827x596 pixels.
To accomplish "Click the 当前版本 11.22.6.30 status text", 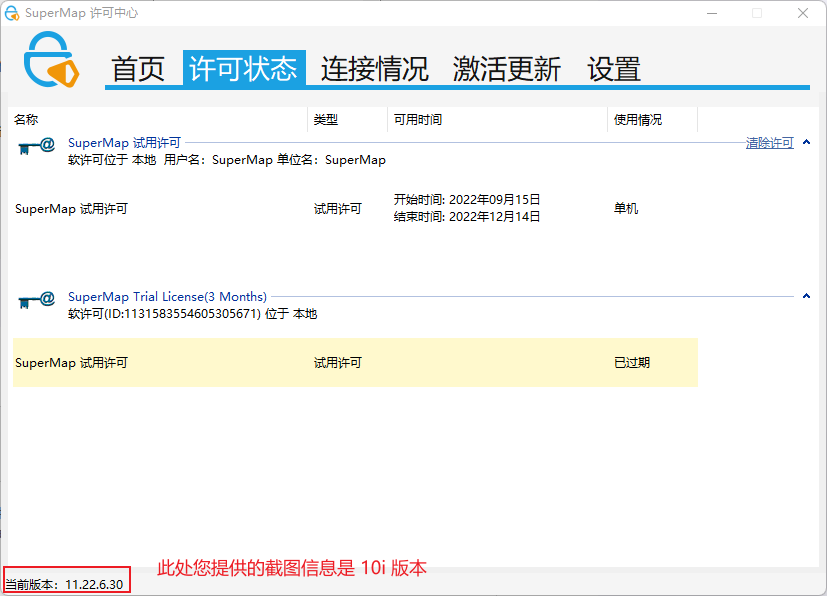I will [x=64, y=584].
